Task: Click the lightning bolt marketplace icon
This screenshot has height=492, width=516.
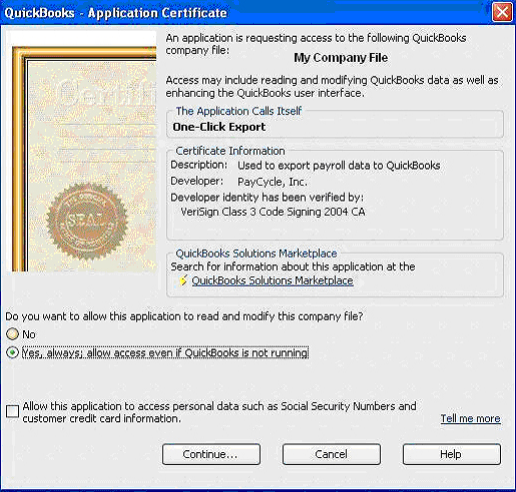Action: (183, 281)
